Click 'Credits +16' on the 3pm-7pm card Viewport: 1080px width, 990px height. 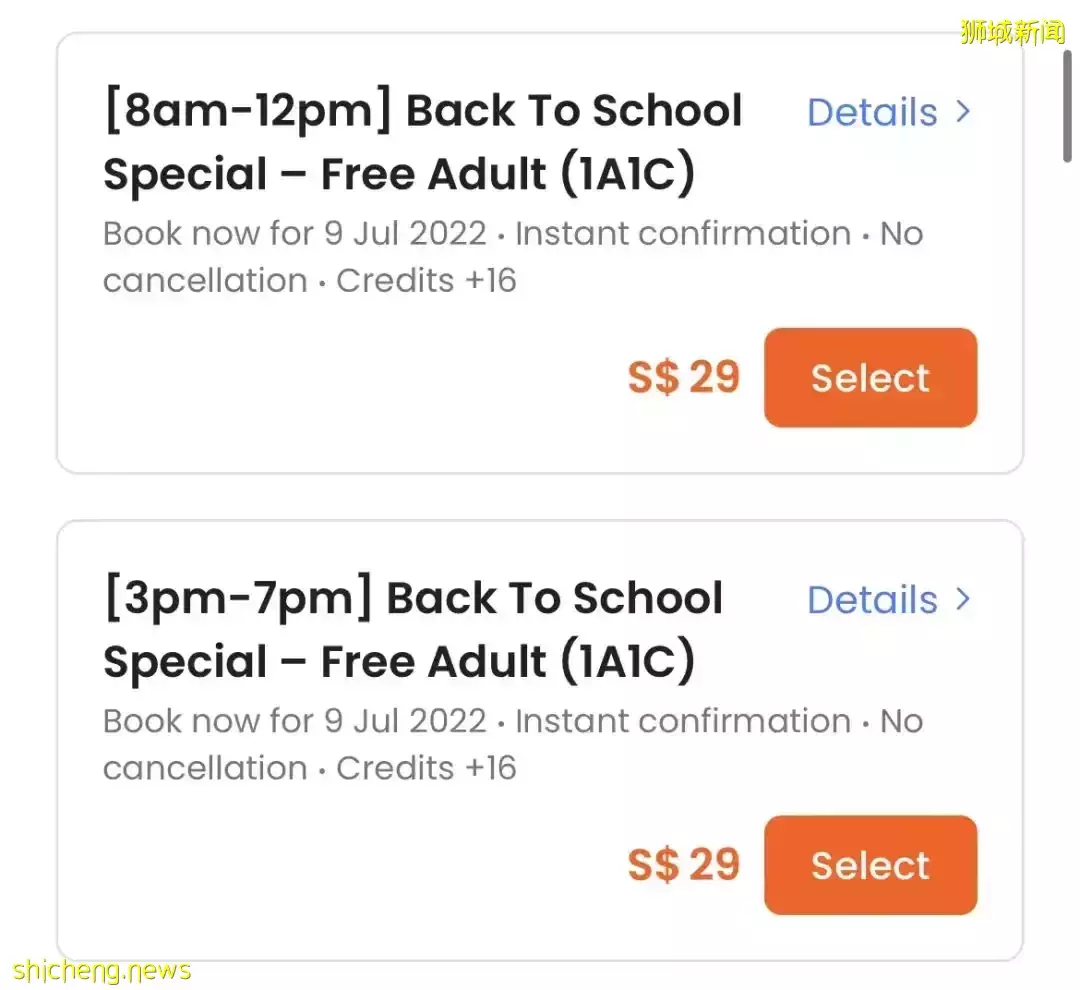pyautogui.click(x=426, y=768)
